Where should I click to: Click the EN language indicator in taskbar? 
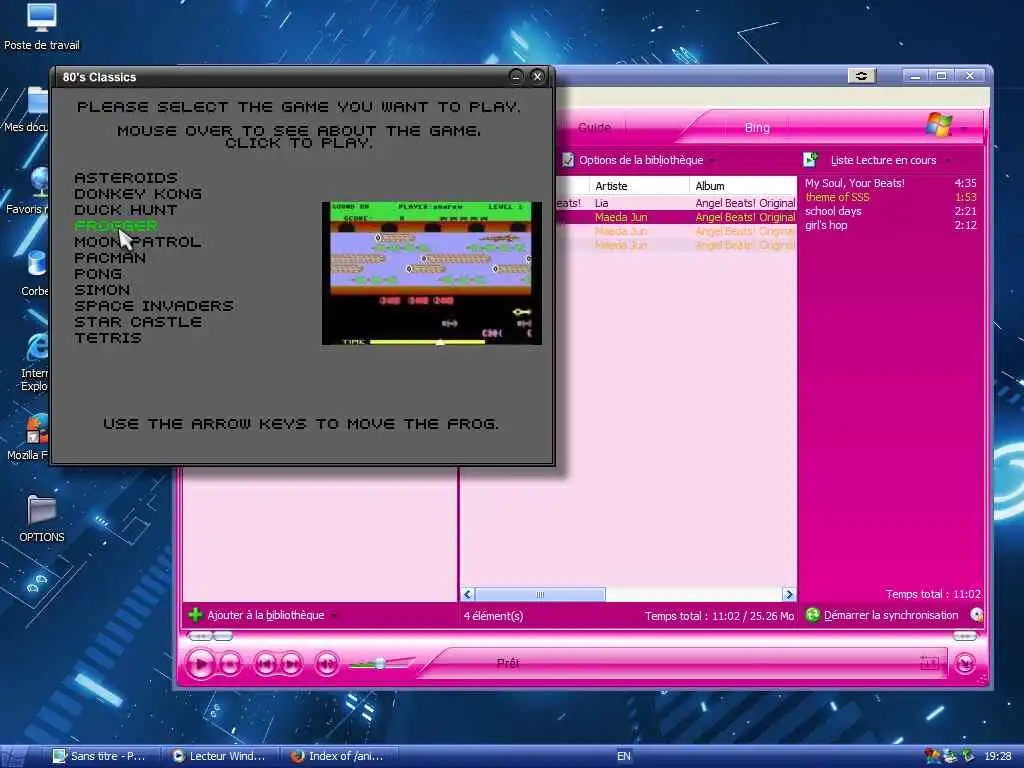[624, 756]
